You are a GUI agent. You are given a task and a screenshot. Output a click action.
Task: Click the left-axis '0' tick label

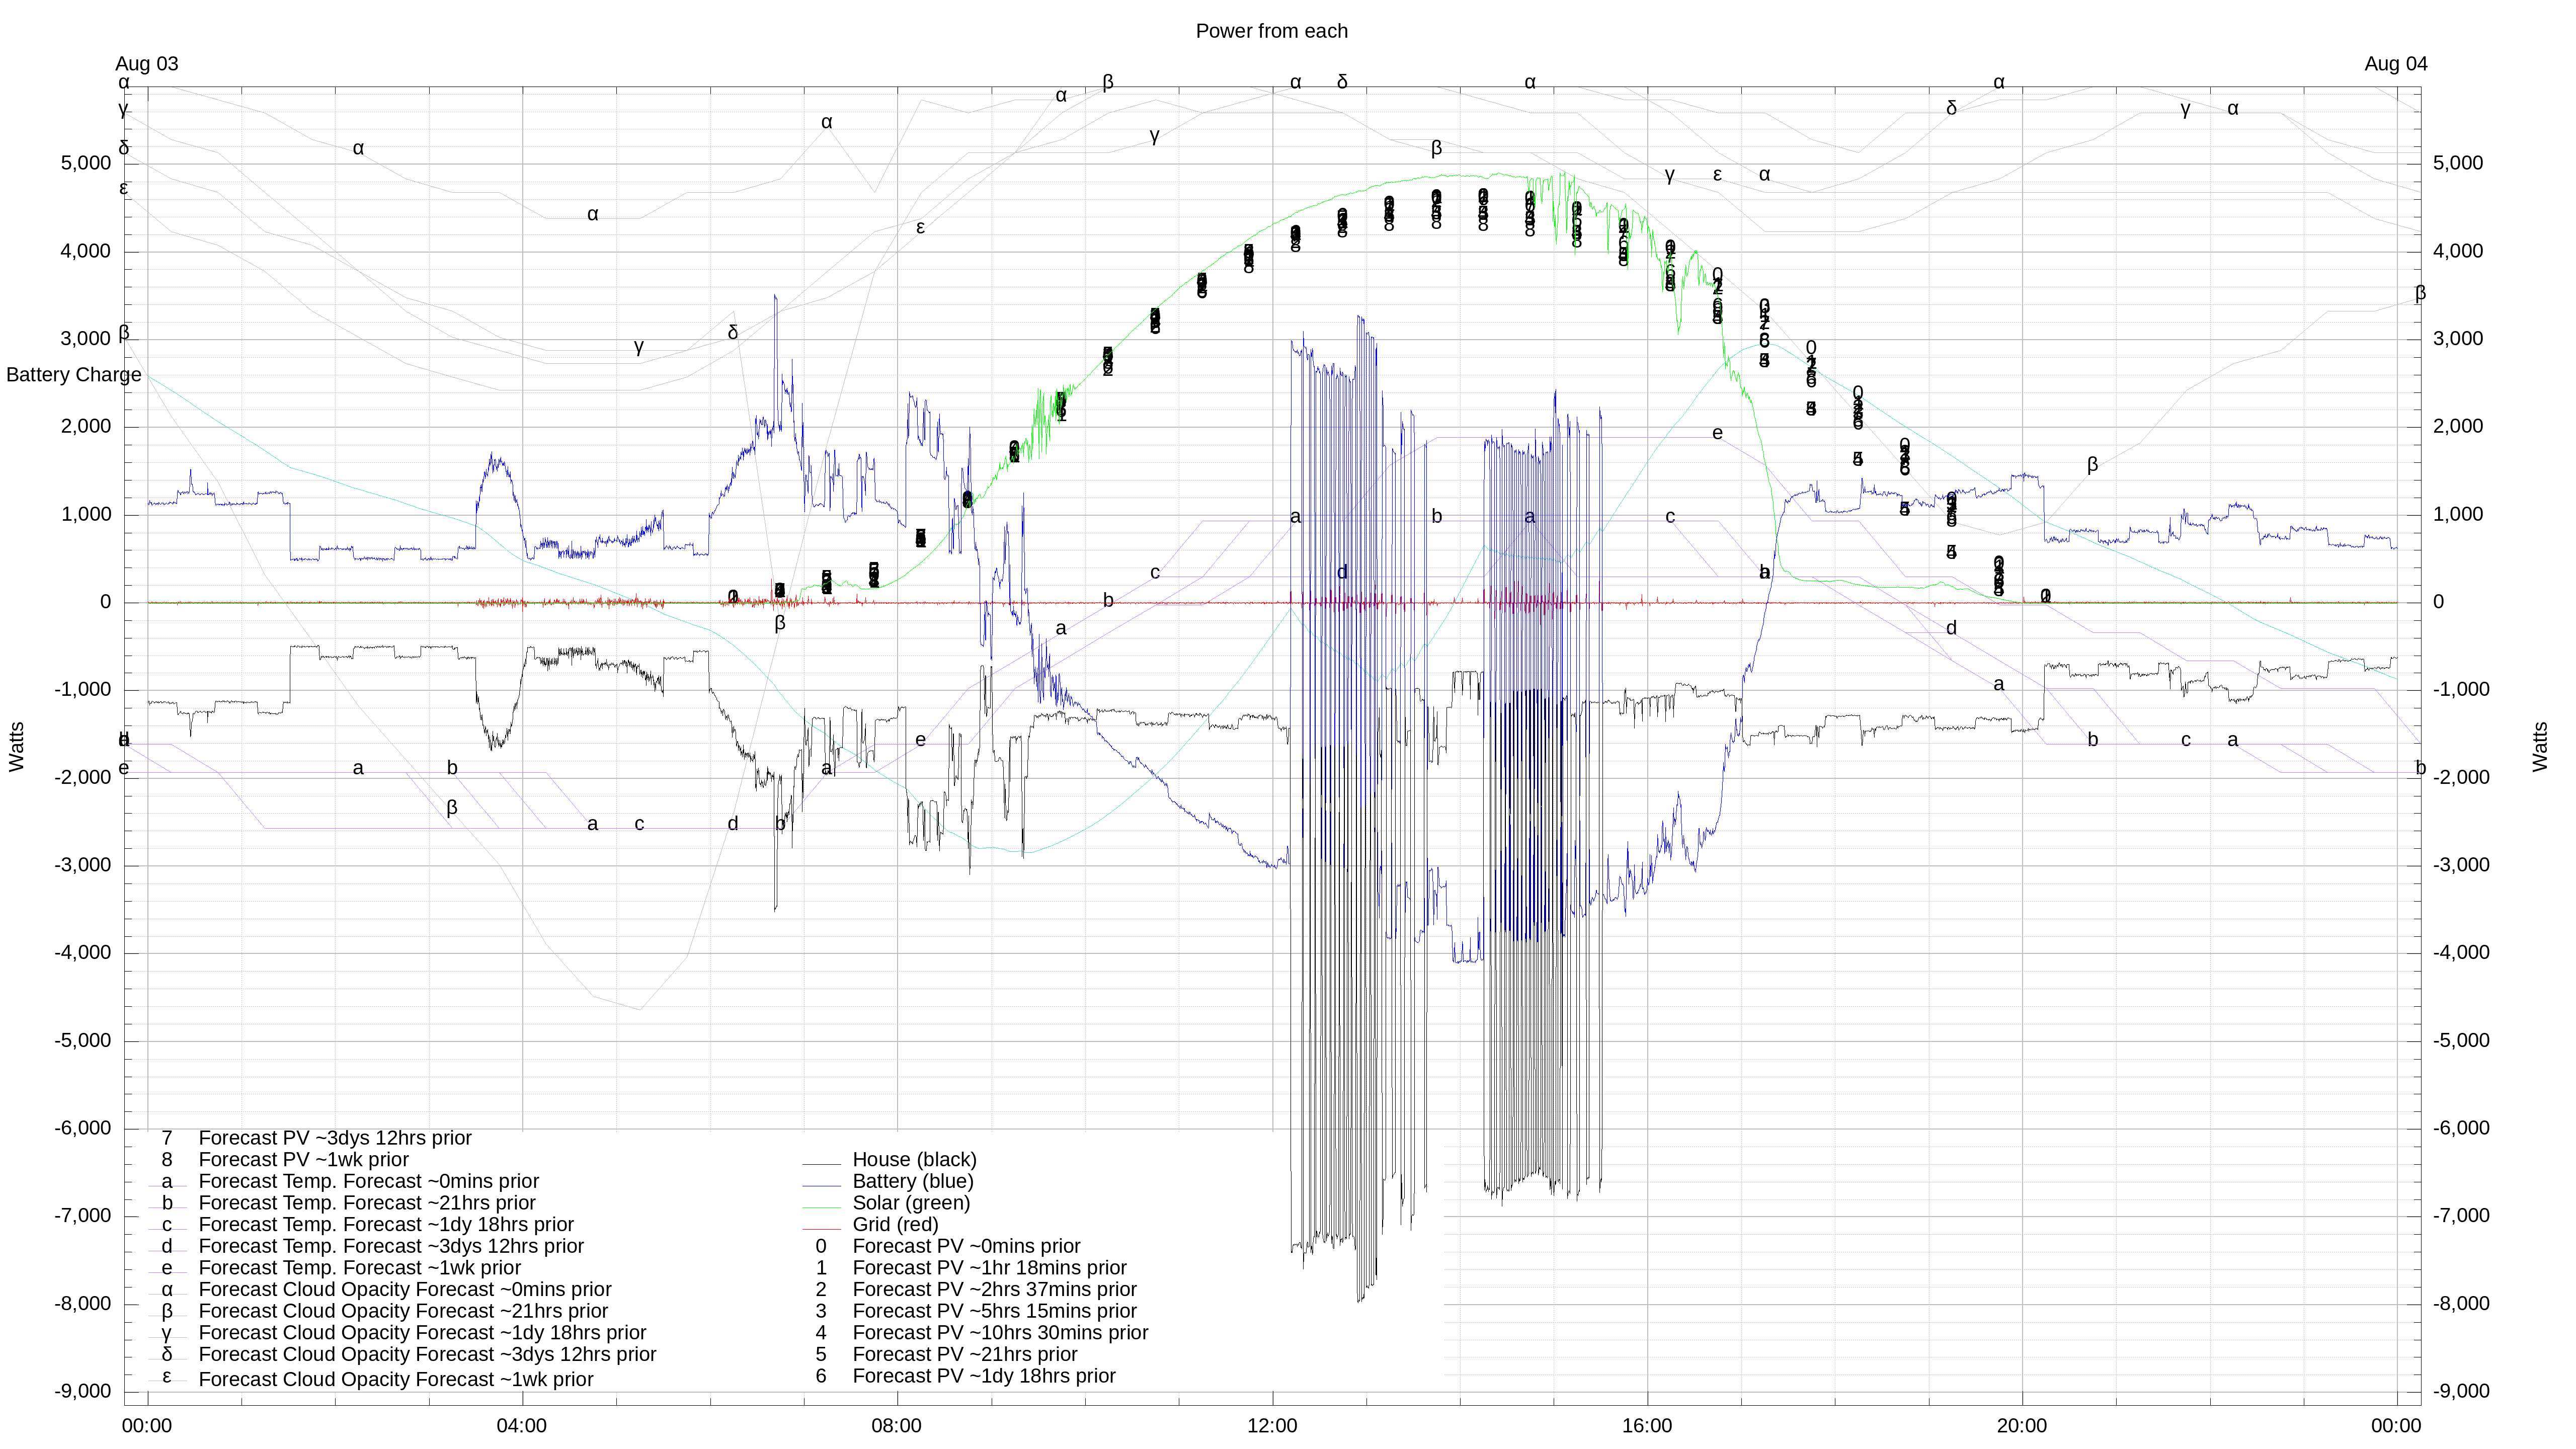105,602
